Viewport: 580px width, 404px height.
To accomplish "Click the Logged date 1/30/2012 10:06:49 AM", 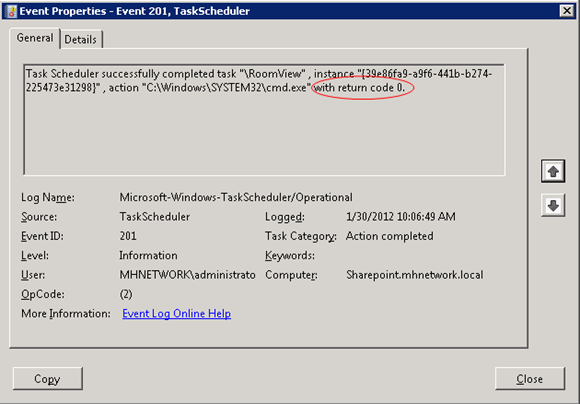I will [401, 217].
